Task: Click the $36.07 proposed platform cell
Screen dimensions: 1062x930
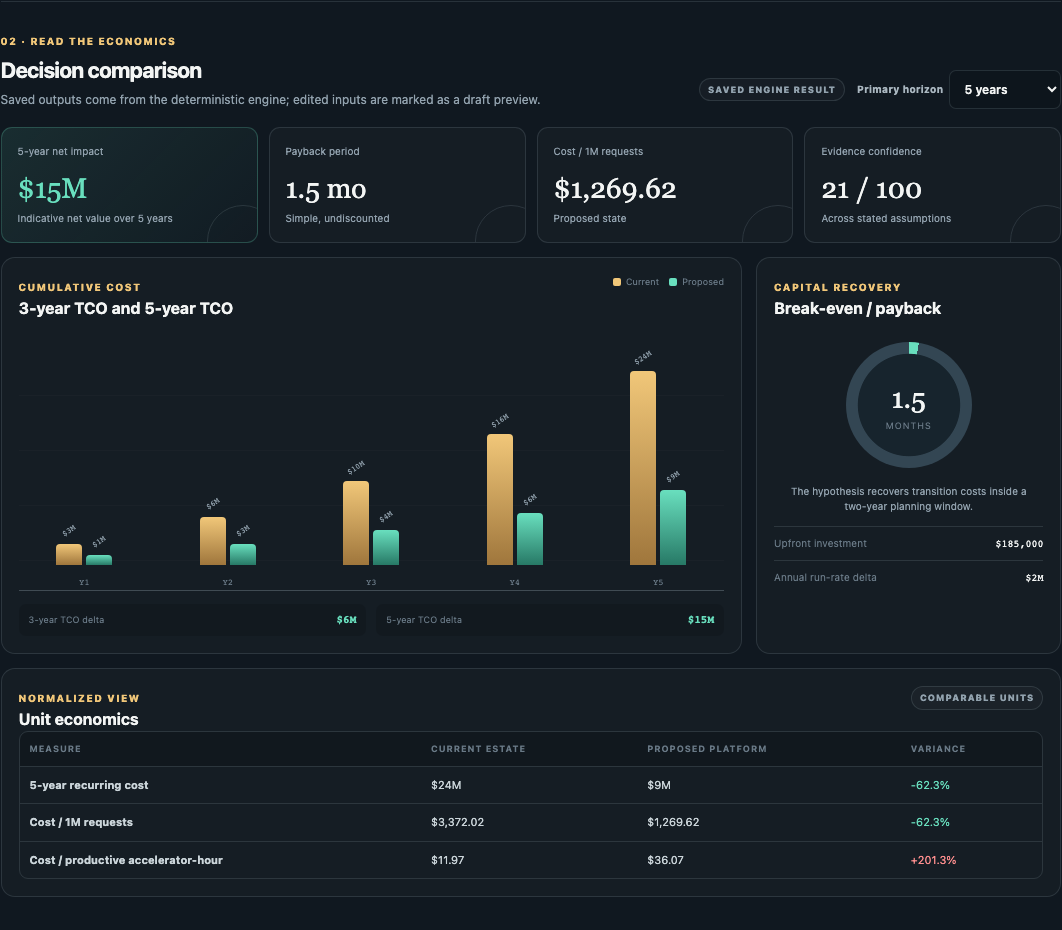Action: tap(665, 860)
